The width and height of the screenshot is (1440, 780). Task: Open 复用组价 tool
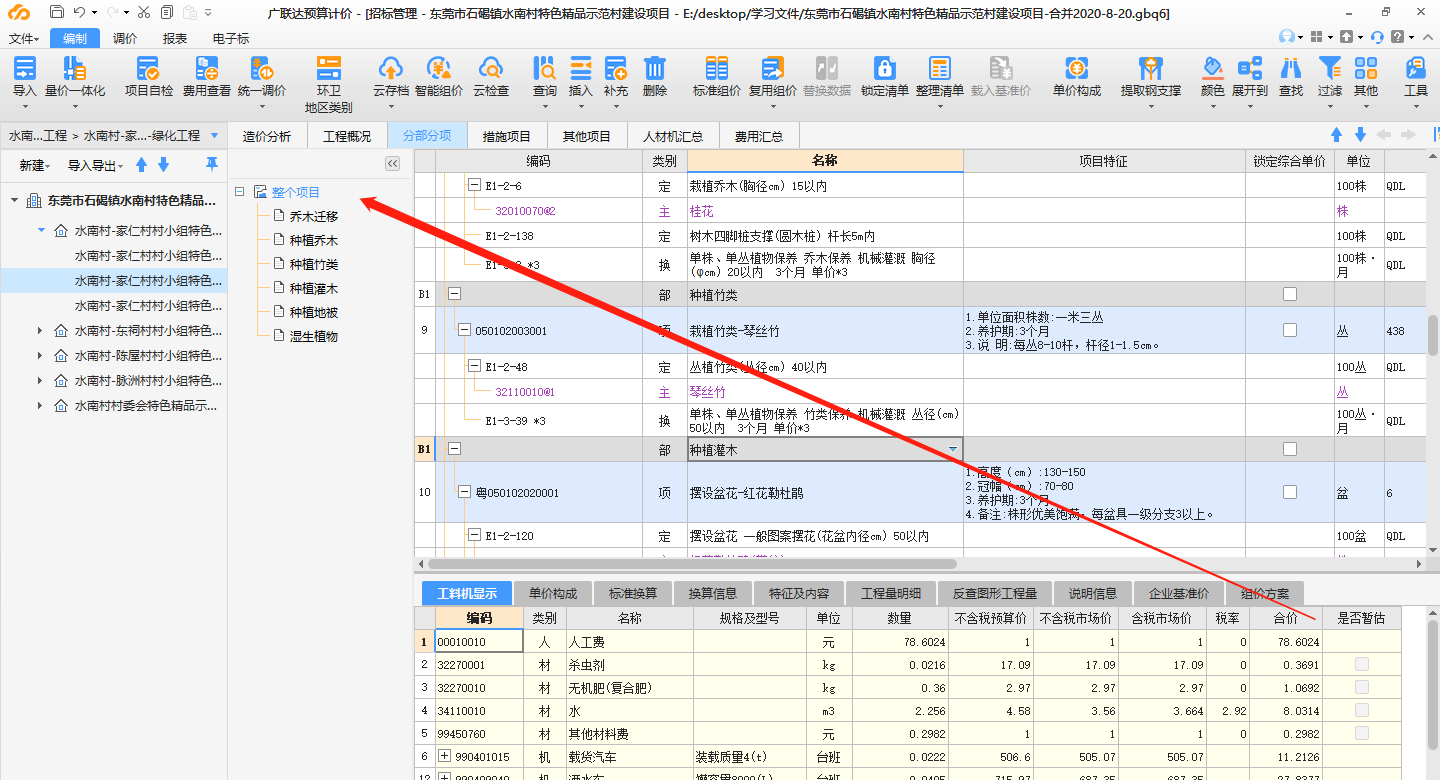click(773, 77)
